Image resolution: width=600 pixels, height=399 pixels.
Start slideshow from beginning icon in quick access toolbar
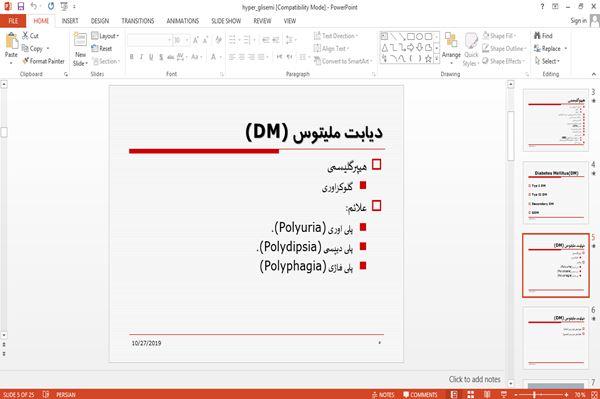pyautogui.click(x=64, y=6)
